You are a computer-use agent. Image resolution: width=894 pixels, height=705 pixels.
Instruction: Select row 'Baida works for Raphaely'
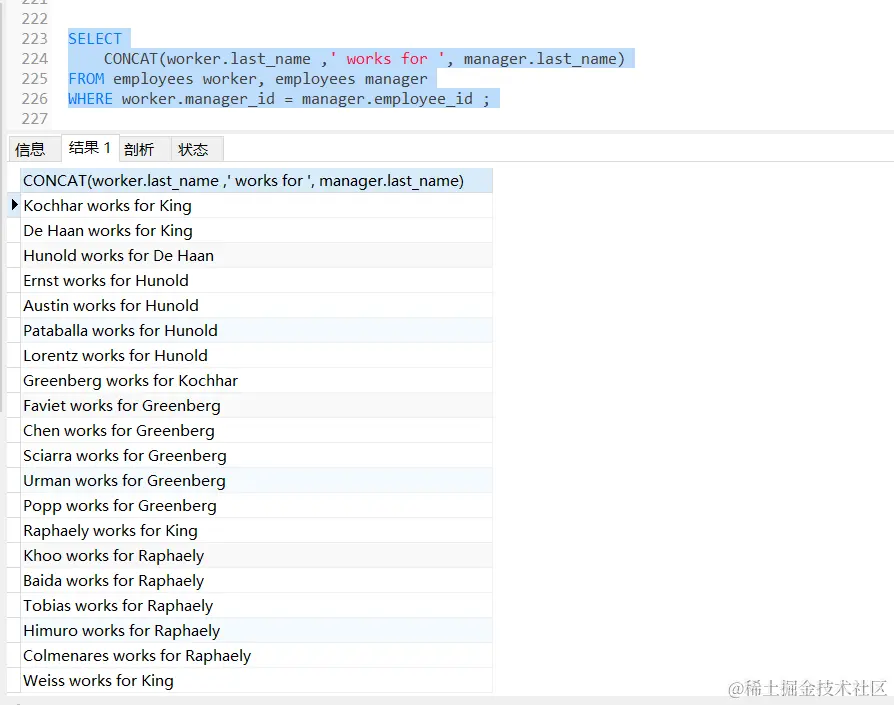pos(256,581)
